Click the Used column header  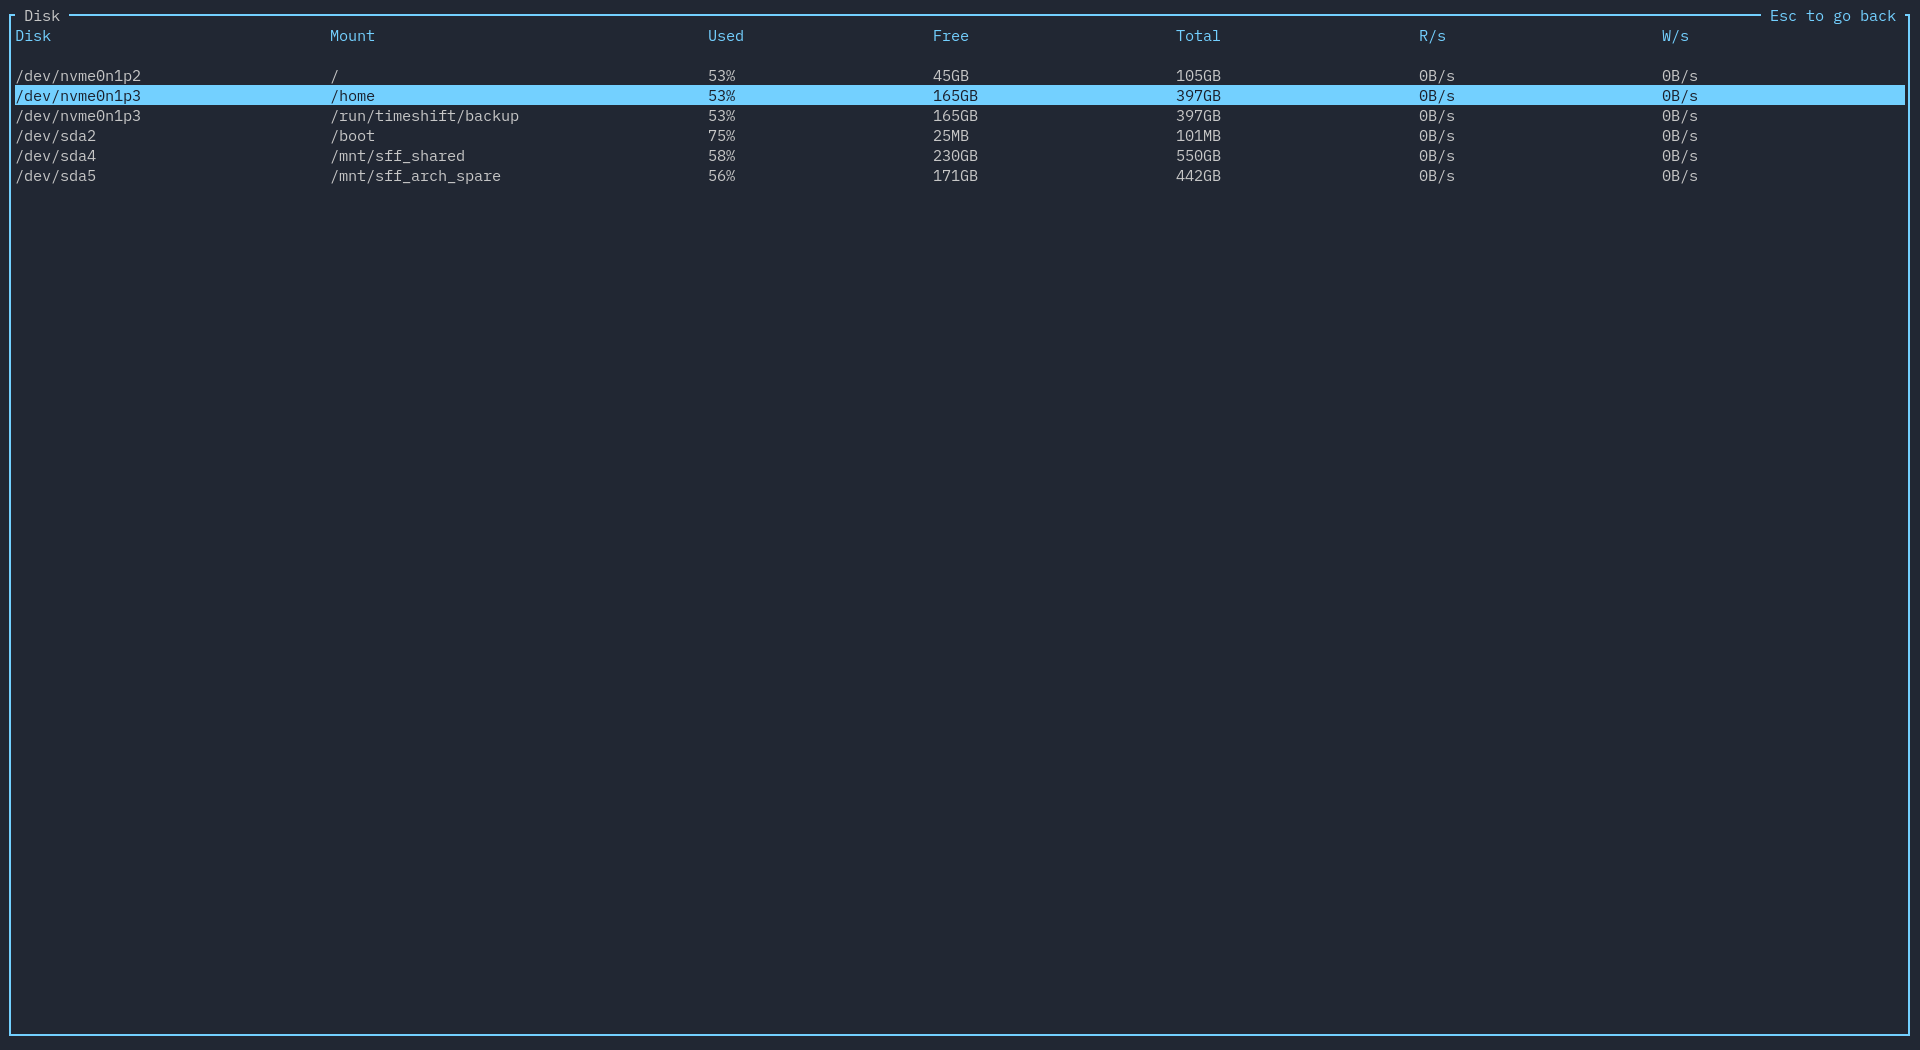point(724,36)
